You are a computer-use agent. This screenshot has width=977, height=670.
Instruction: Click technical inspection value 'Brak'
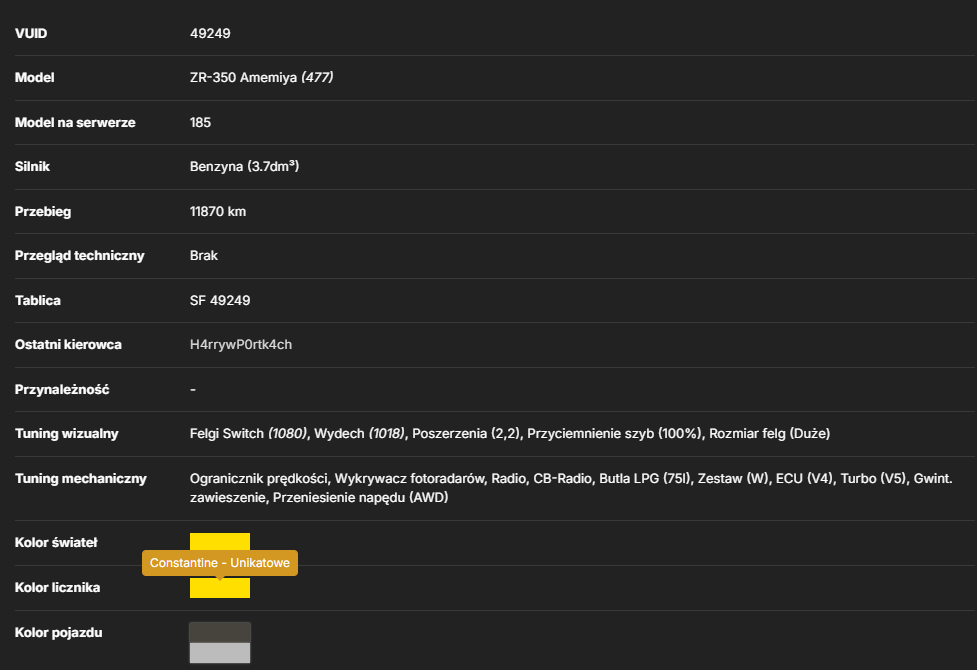pyautogui.click(x=204, y=256)
